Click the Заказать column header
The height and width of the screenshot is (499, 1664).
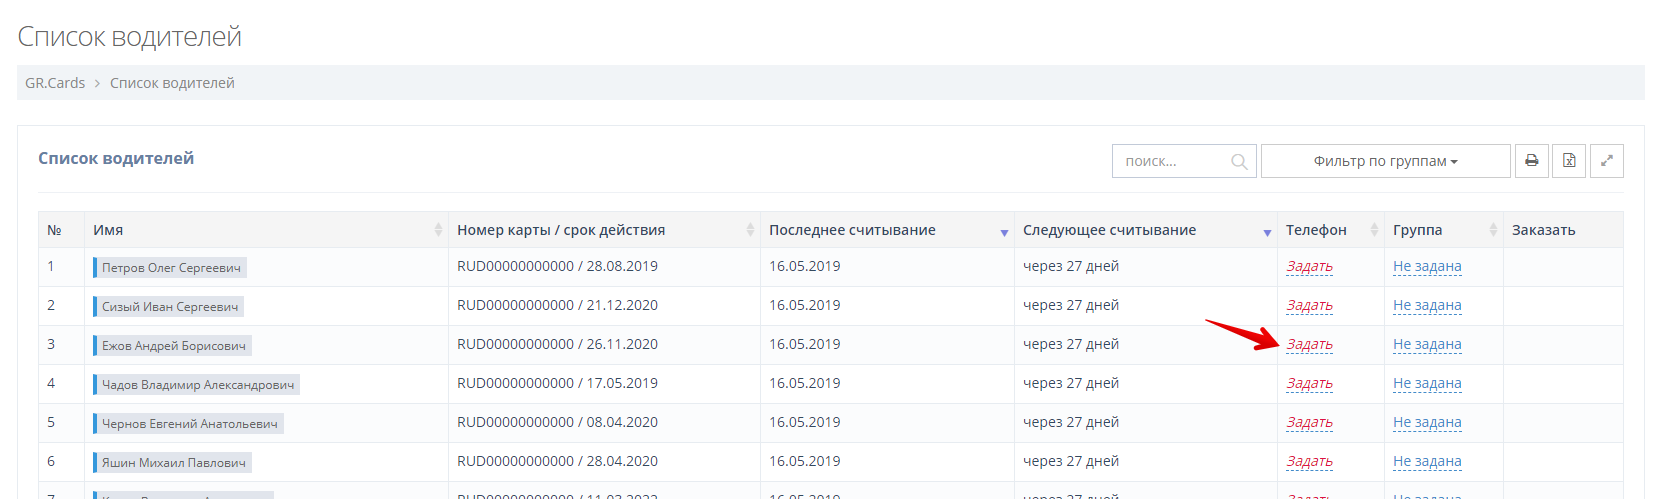coord(1563,230)
